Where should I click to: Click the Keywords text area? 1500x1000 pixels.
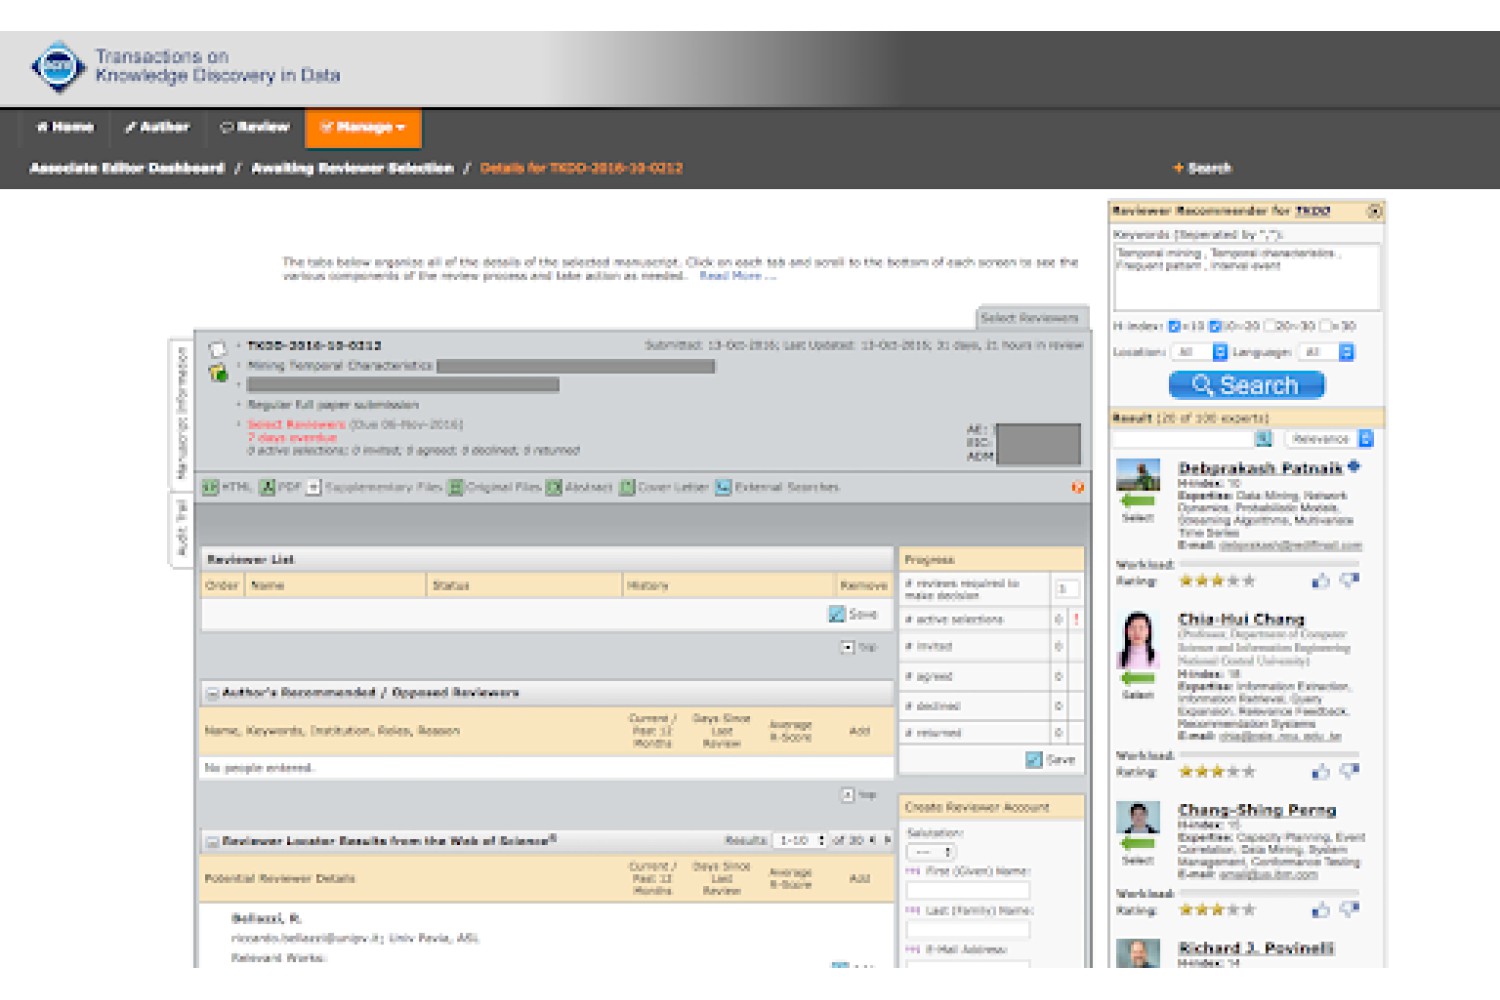(1247, 277)
